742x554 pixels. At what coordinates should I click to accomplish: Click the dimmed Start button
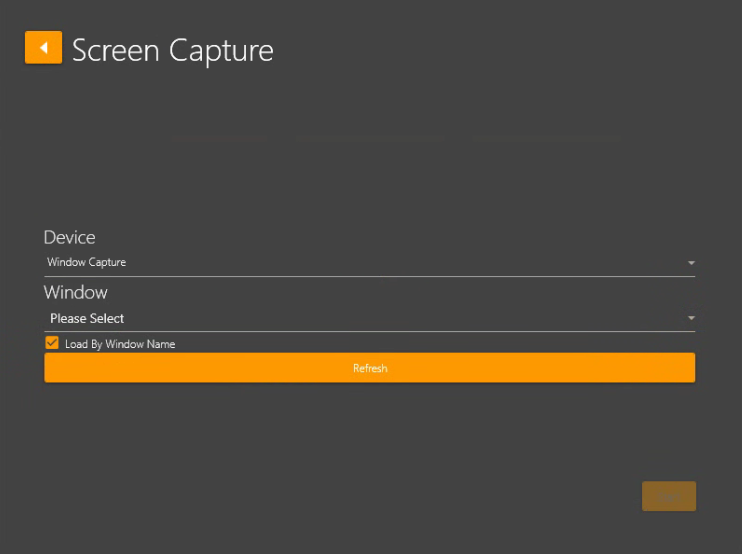pos(668,496)
